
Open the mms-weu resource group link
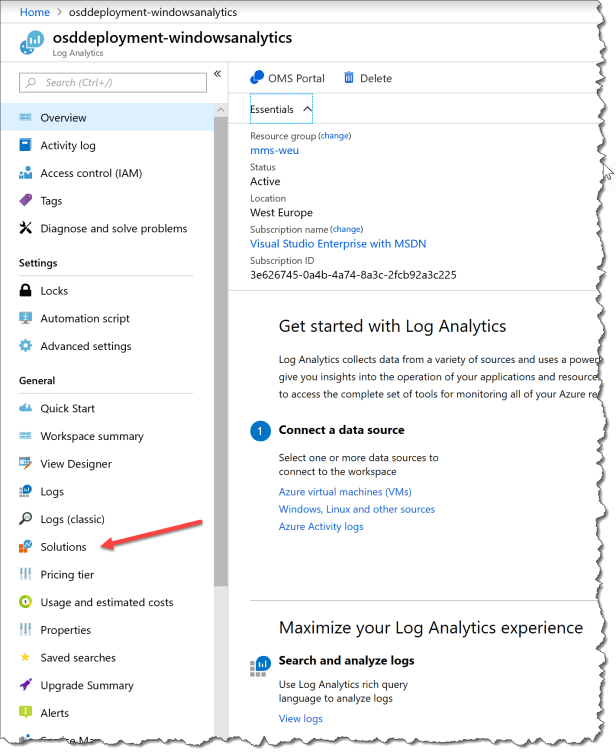274,150
